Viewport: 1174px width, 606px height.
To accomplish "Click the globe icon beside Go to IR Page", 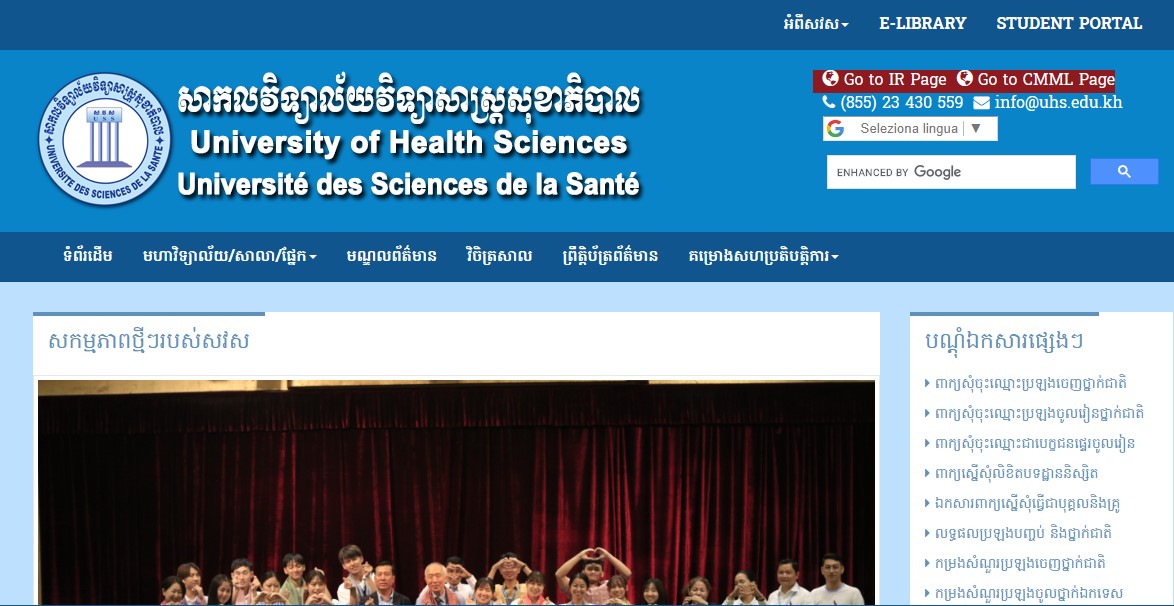I will click(x=830, y=78).
